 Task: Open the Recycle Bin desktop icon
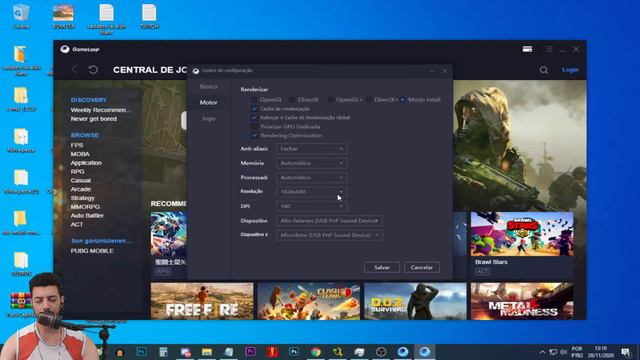click(x=21, y=16)
